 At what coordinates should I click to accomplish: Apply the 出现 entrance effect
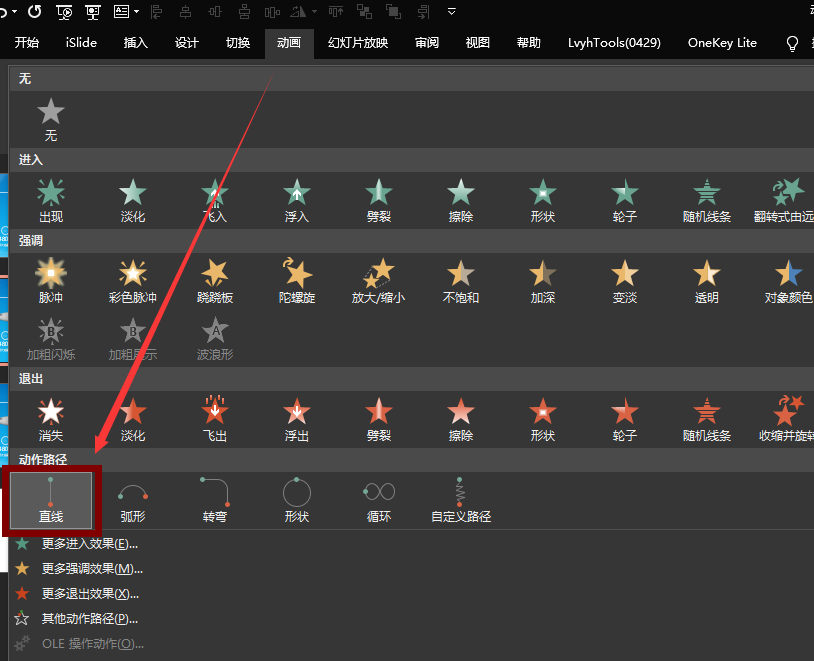pos(51,199)
